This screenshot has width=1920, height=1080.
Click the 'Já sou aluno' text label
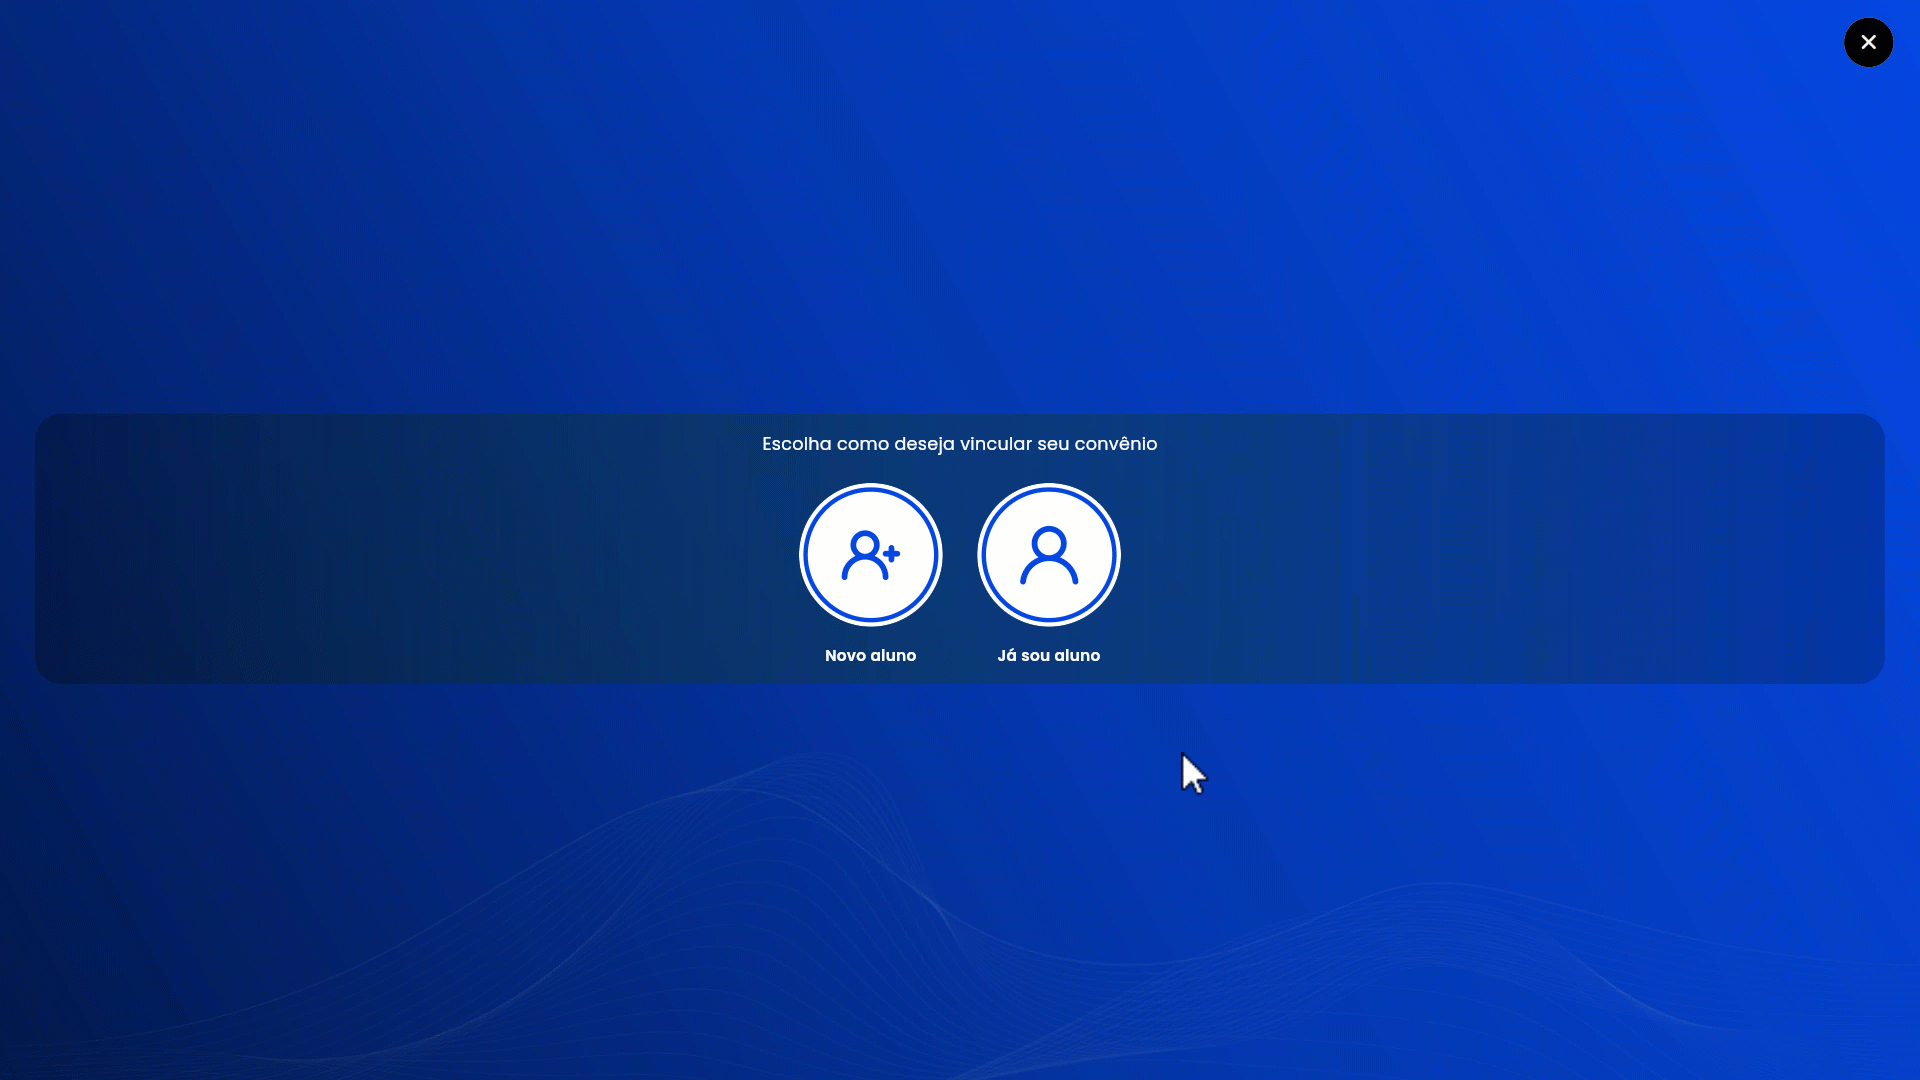(x=1048, y=656)
